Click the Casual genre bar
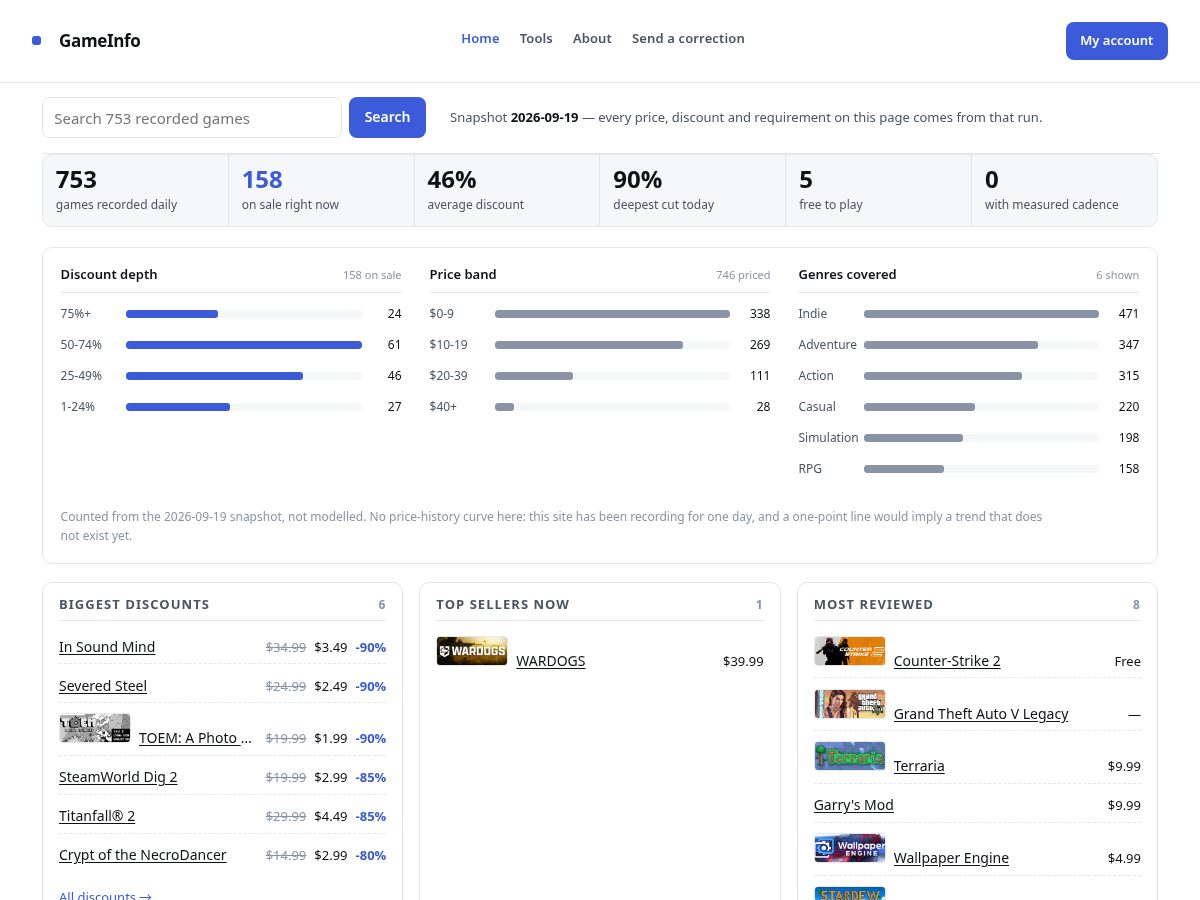This screenshot has width=1200, height=900. pyautogui.click(x=981, y=407)
